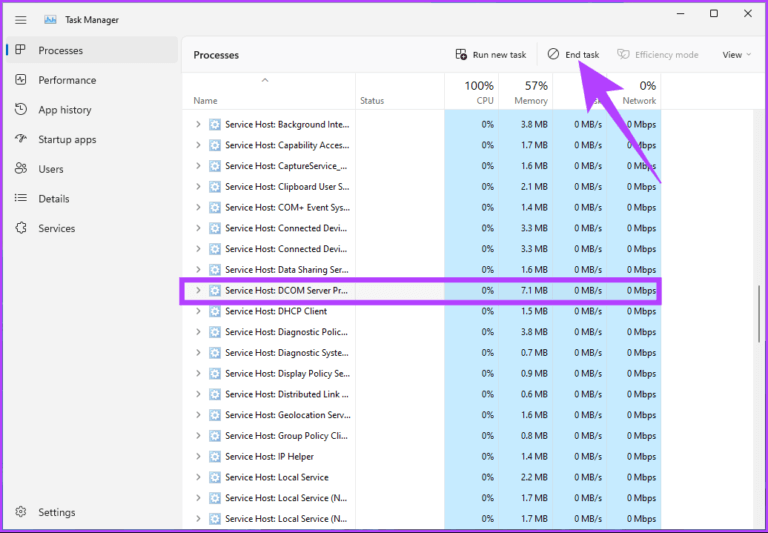Click the 2.1 MB memory value
Screen dimensions: 768x533
[x=534, y=187]
